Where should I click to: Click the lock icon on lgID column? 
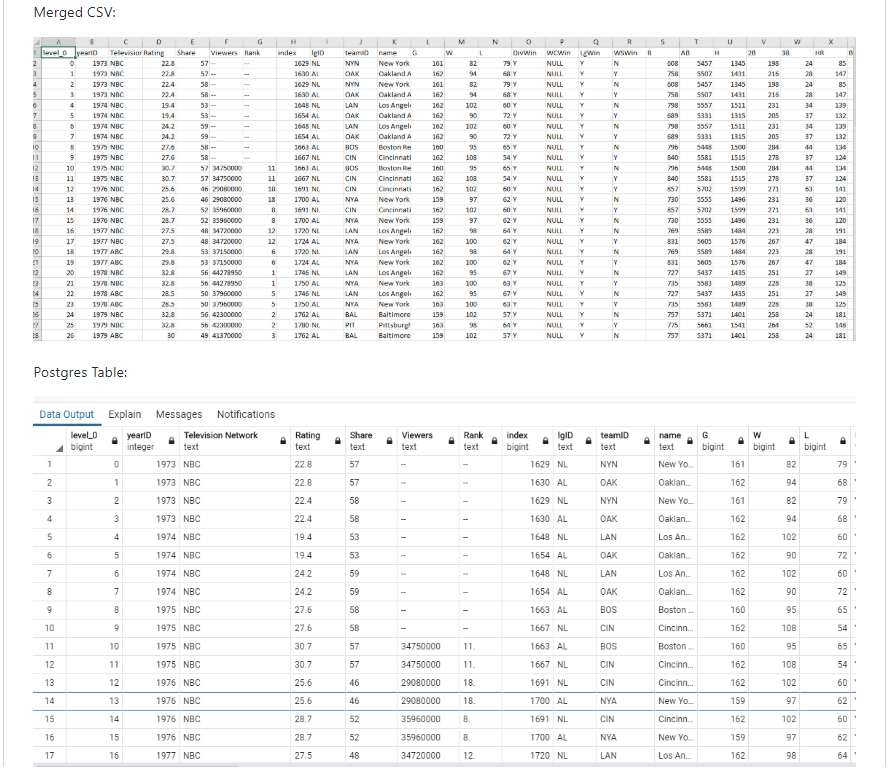coord(588,441)
